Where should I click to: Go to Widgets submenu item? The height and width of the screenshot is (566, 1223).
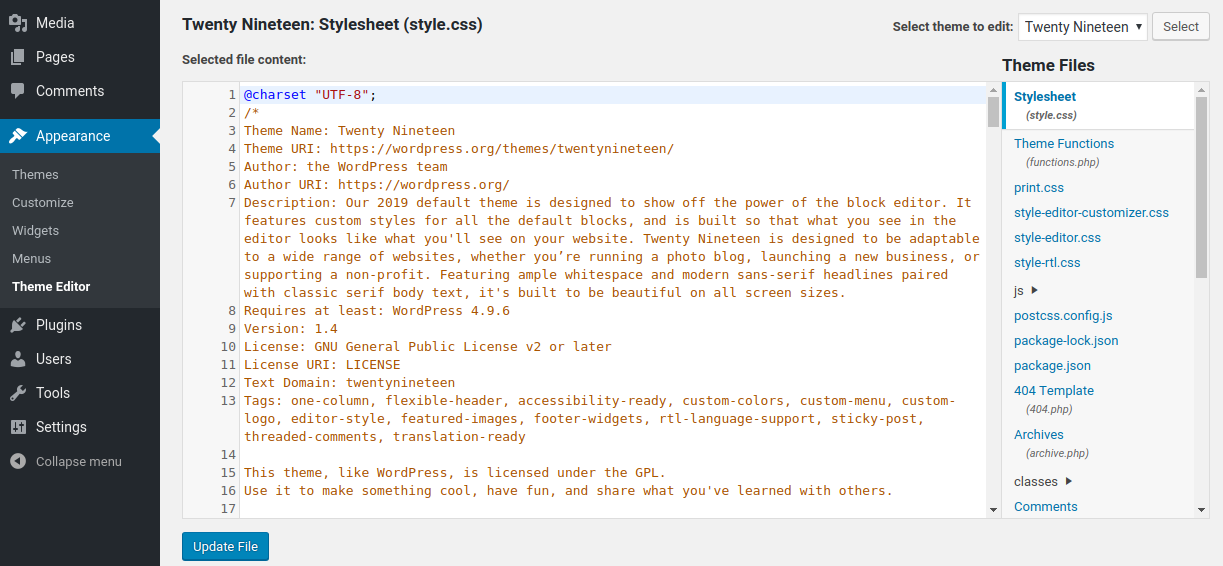pyautogui.click(x=35, y=230)
